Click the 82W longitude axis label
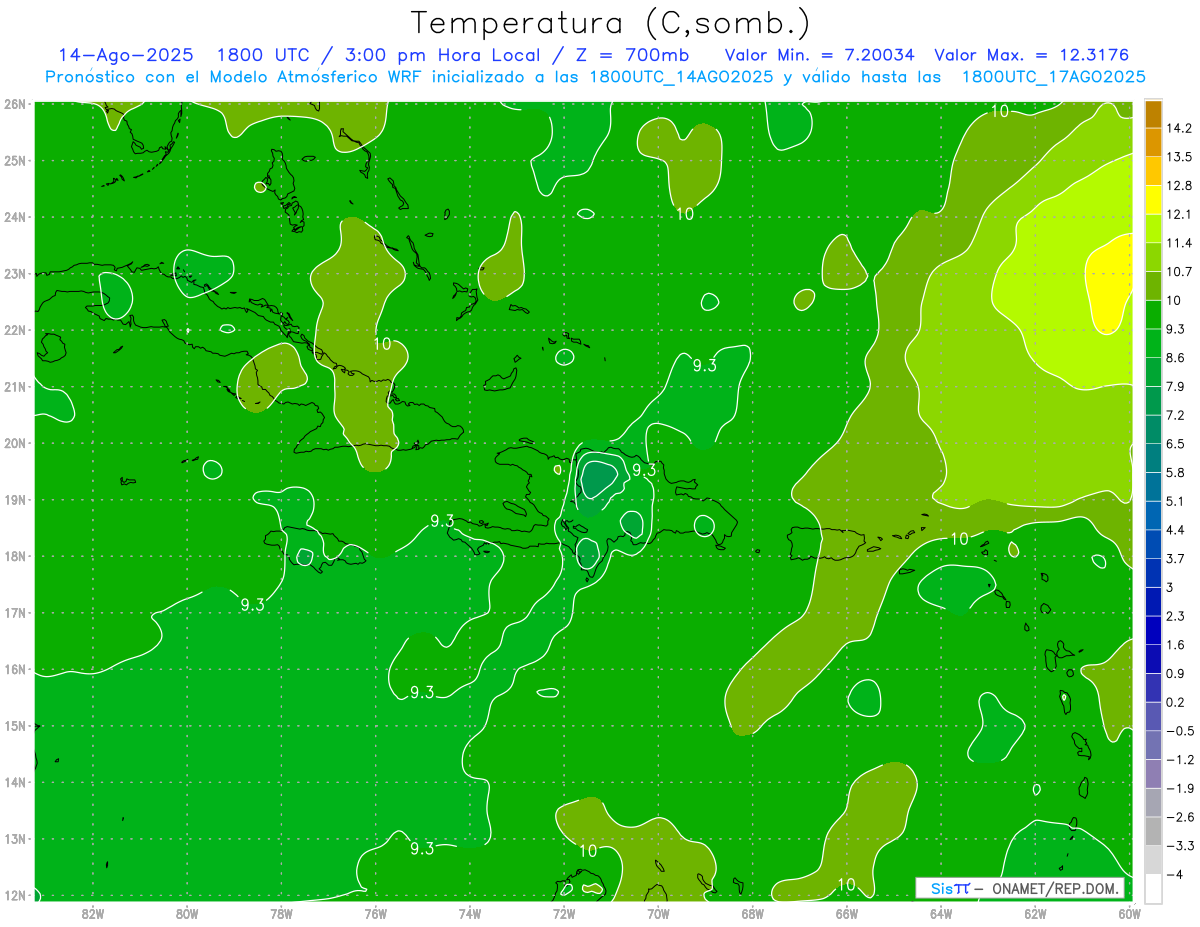 point(93,914)
